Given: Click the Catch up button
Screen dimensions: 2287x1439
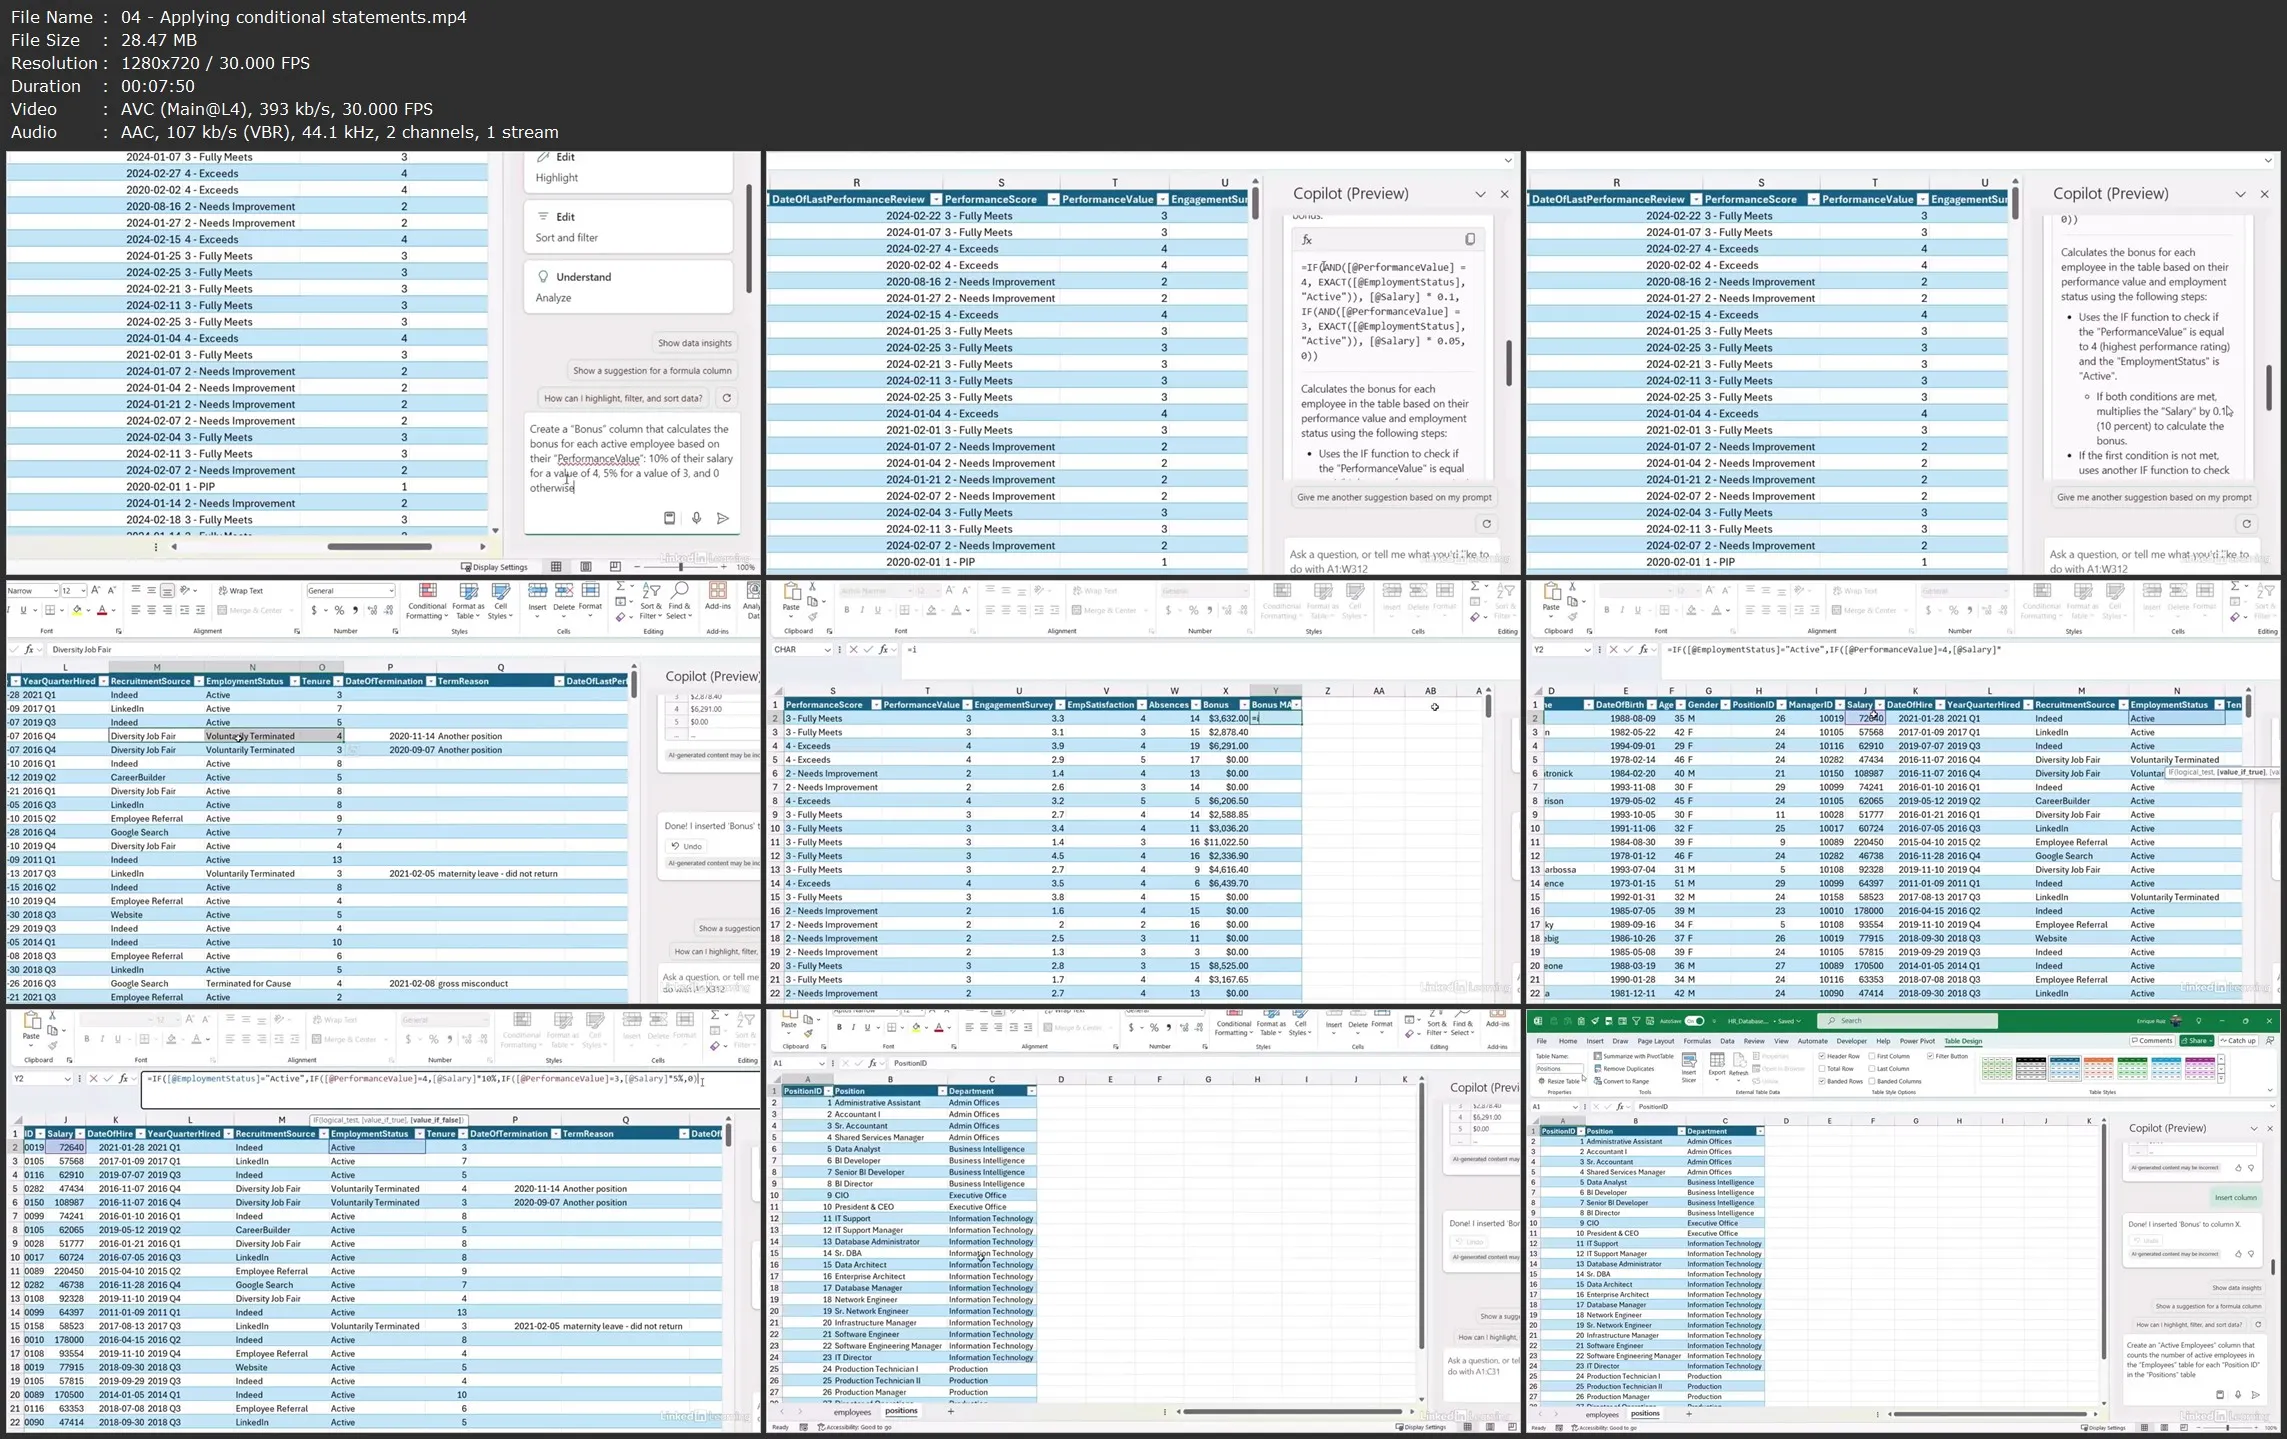Looking at the screenshot, I should click(2236, 1041).
